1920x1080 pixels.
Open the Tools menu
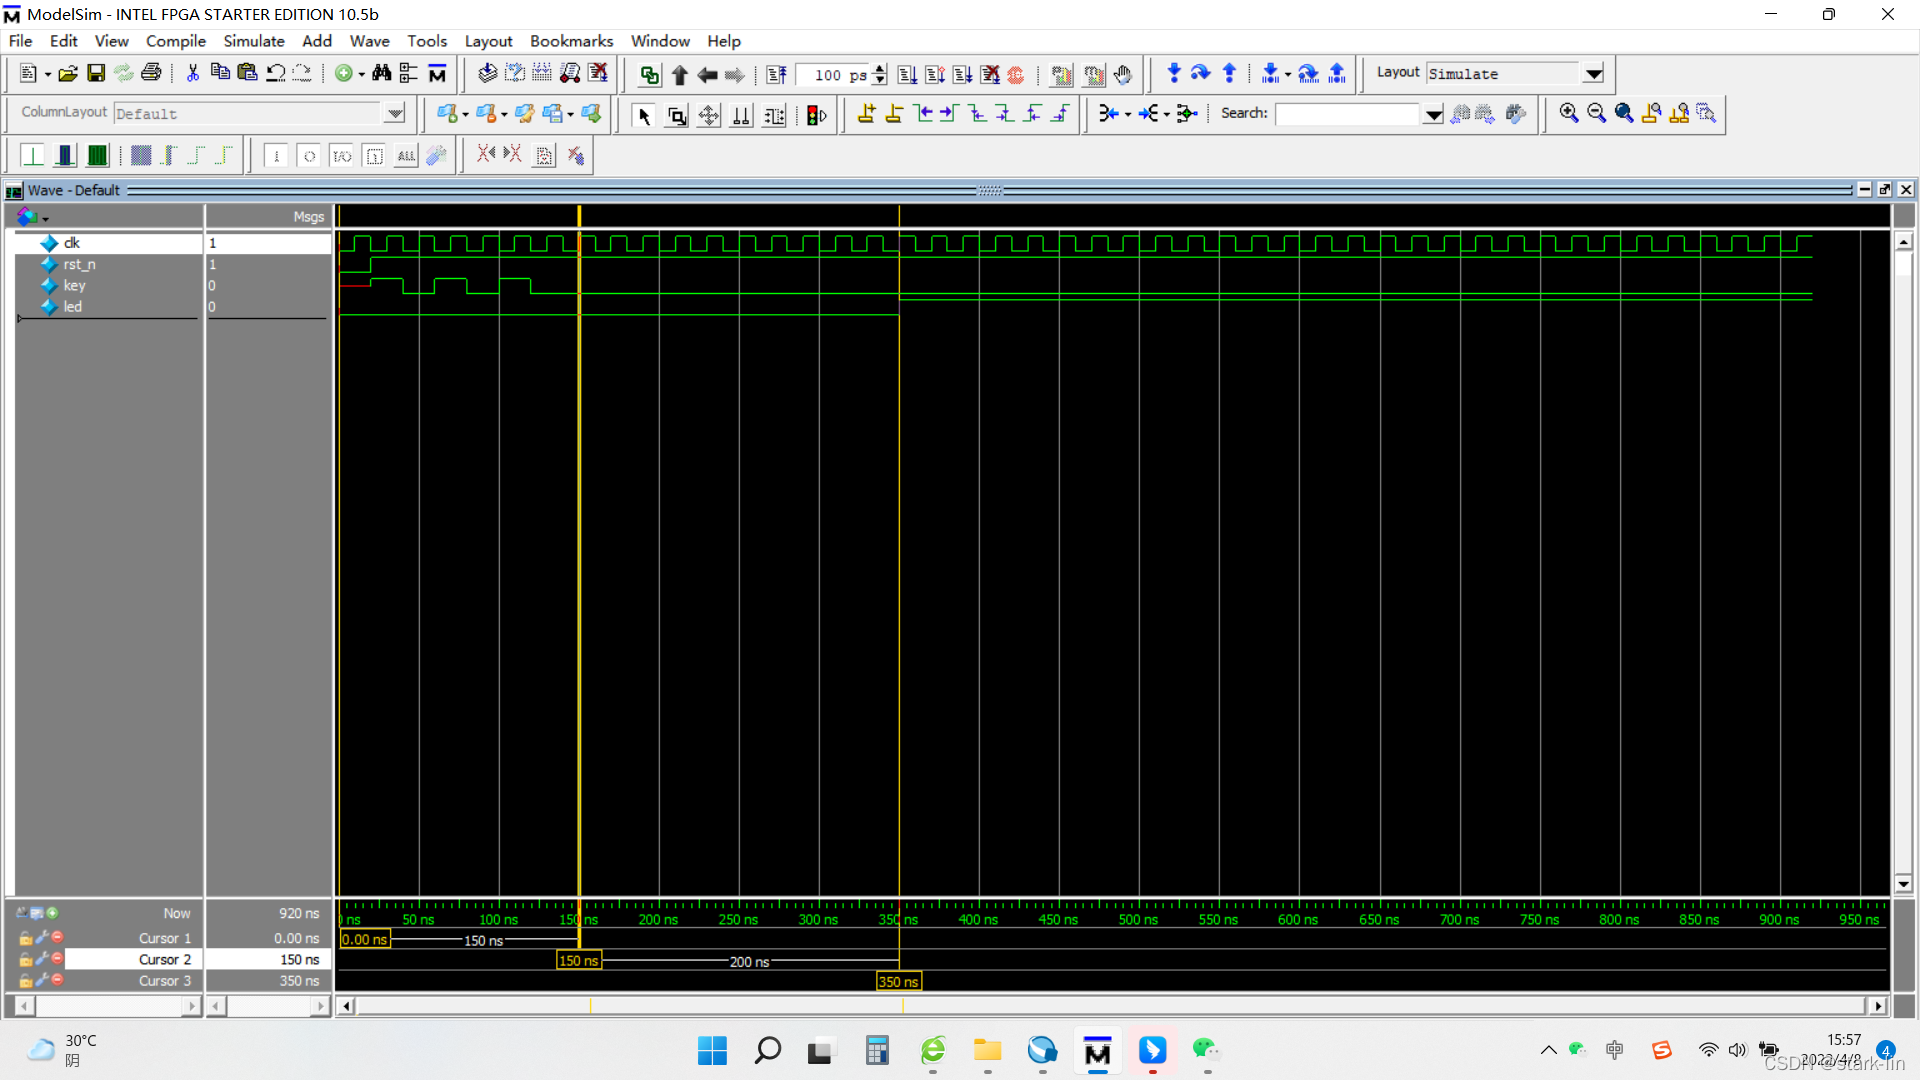[x=427, y=41]
